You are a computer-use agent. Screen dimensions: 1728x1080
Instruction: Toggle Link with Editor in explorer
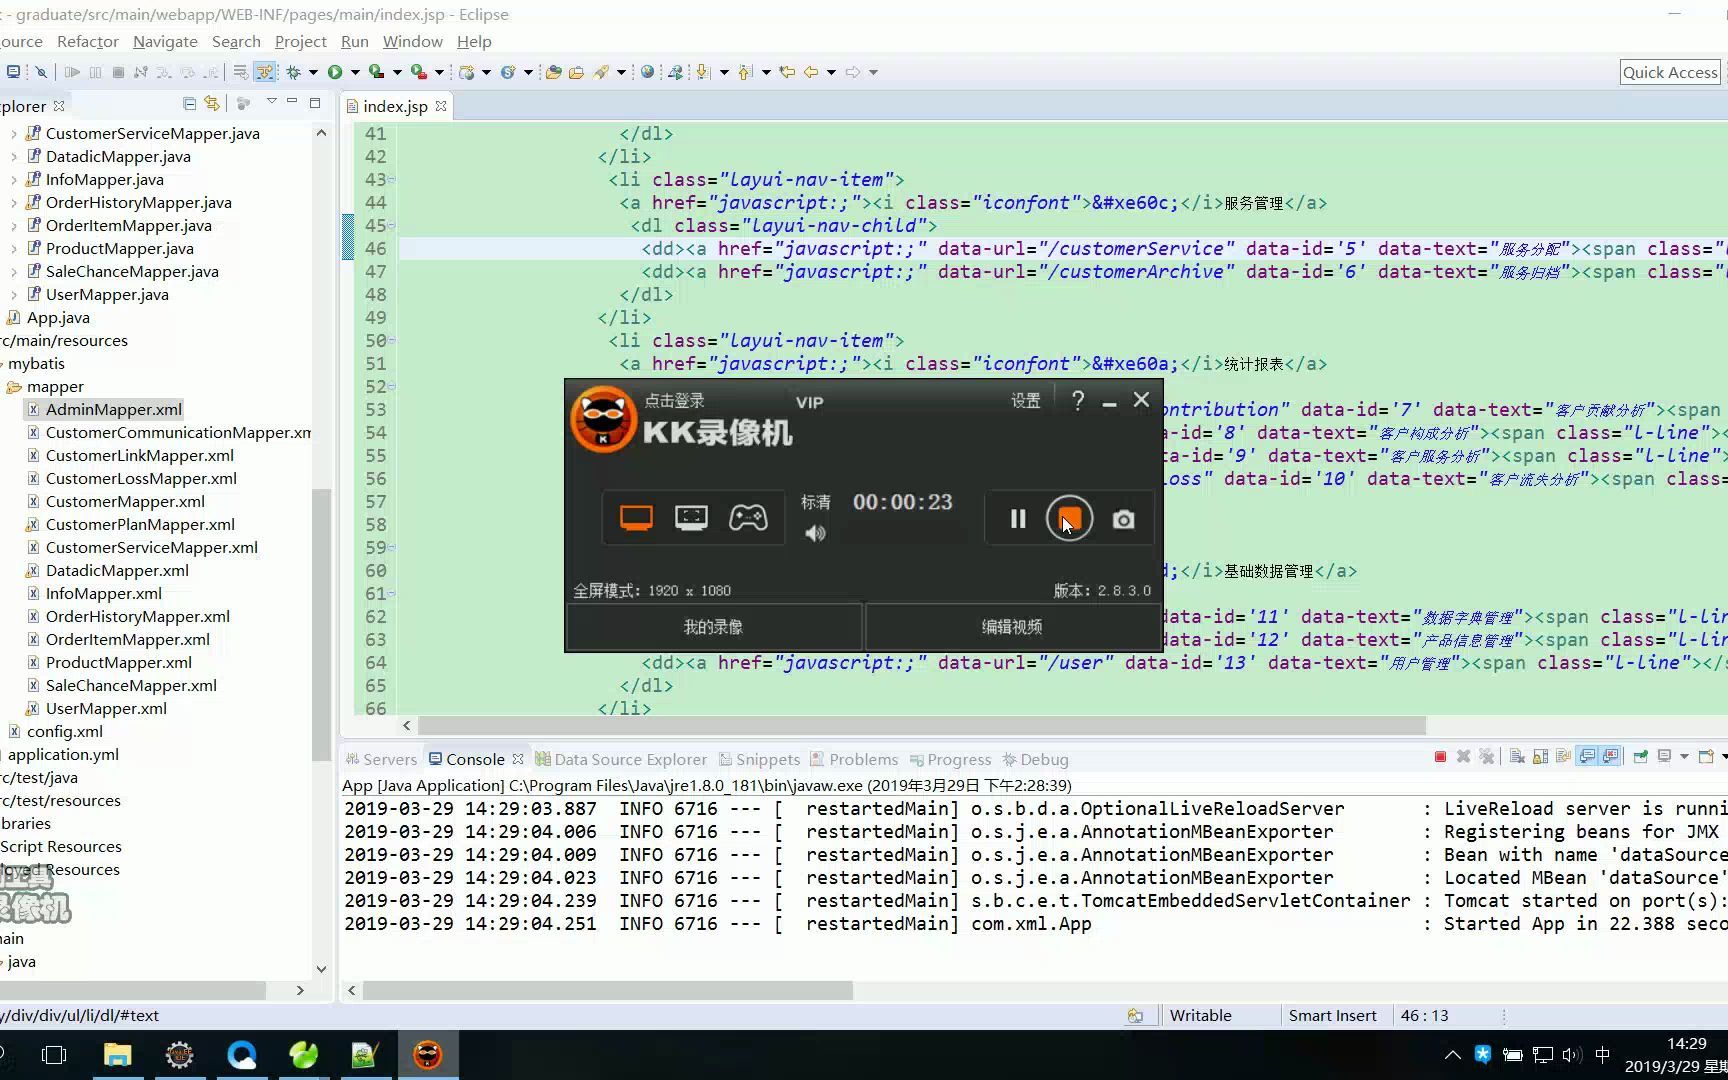click(212, 103)
